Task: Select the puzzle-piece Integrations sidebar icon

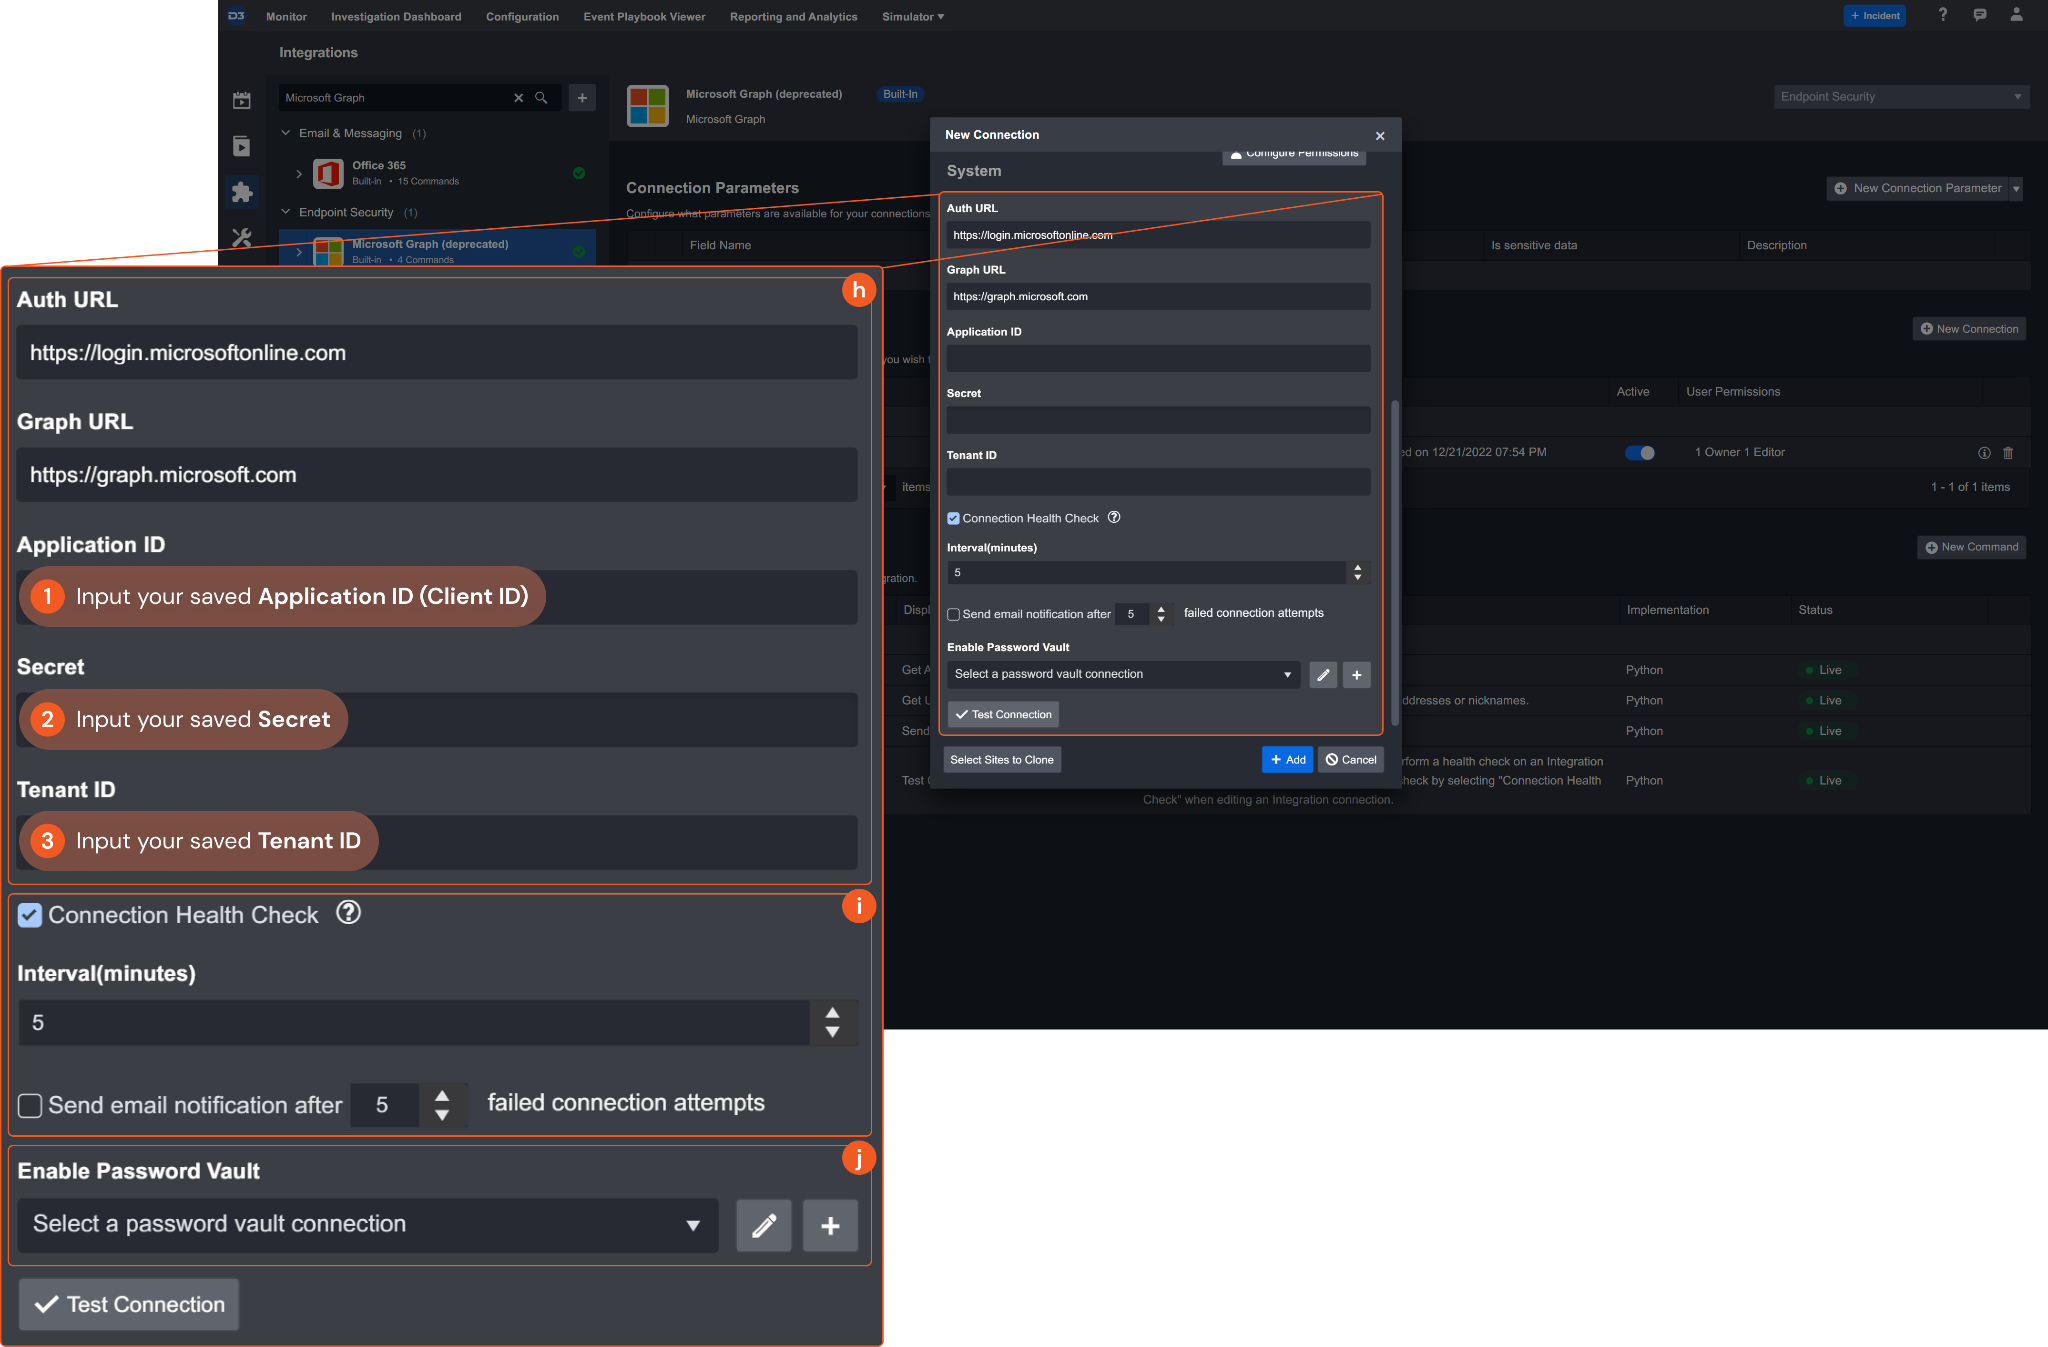Action: pos(241,192)
